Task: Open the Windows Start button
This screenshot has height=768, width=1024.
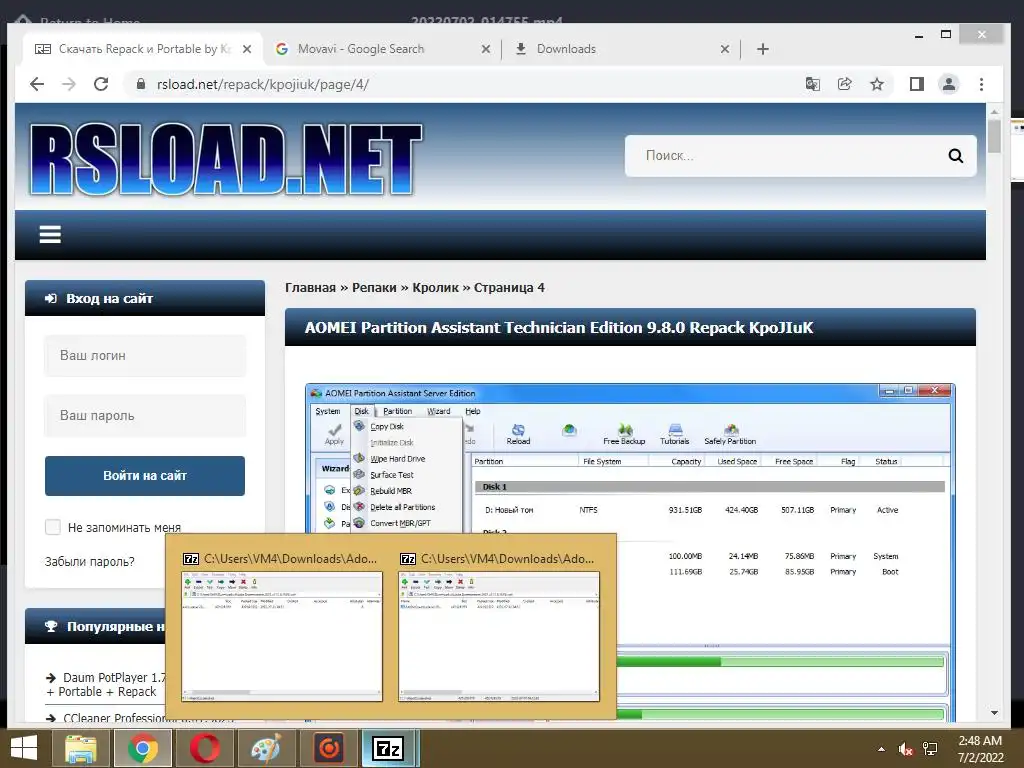Action: 24,748
